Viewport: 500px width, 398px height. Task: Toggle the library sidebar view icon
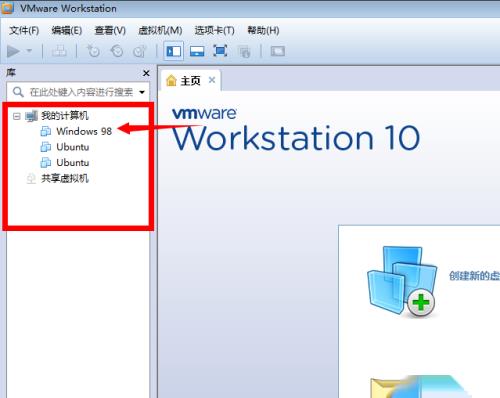point(174,51)
